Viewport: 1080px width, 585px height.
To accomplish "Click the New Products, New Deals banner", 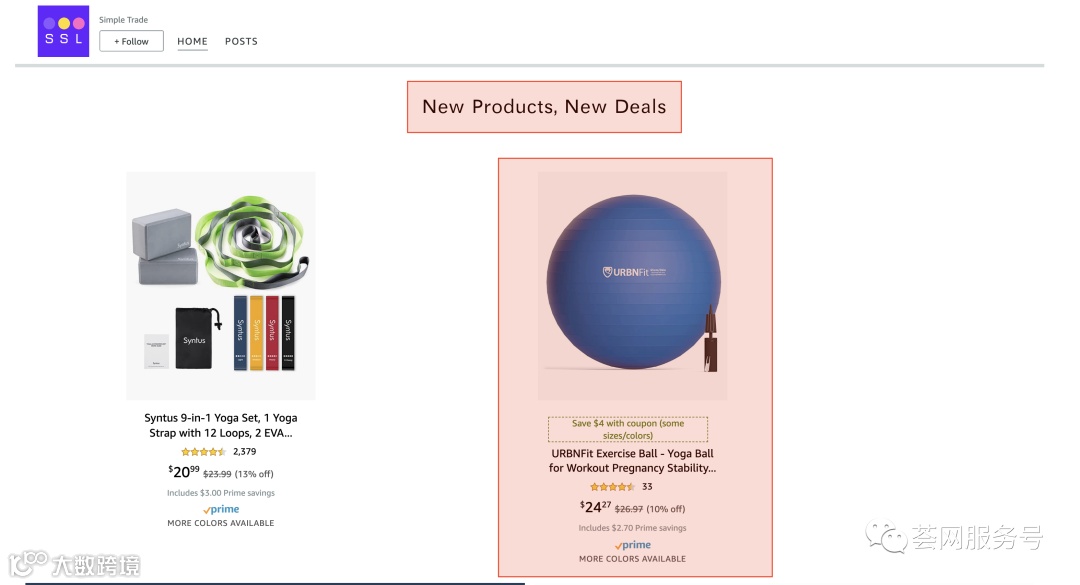I will 544,107.
